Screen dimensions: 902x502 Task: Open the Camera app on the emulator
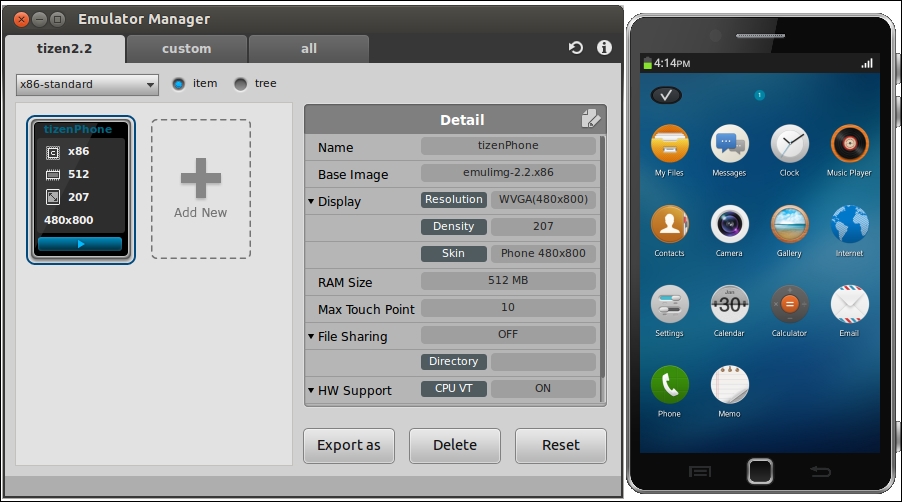pos(729,224)
